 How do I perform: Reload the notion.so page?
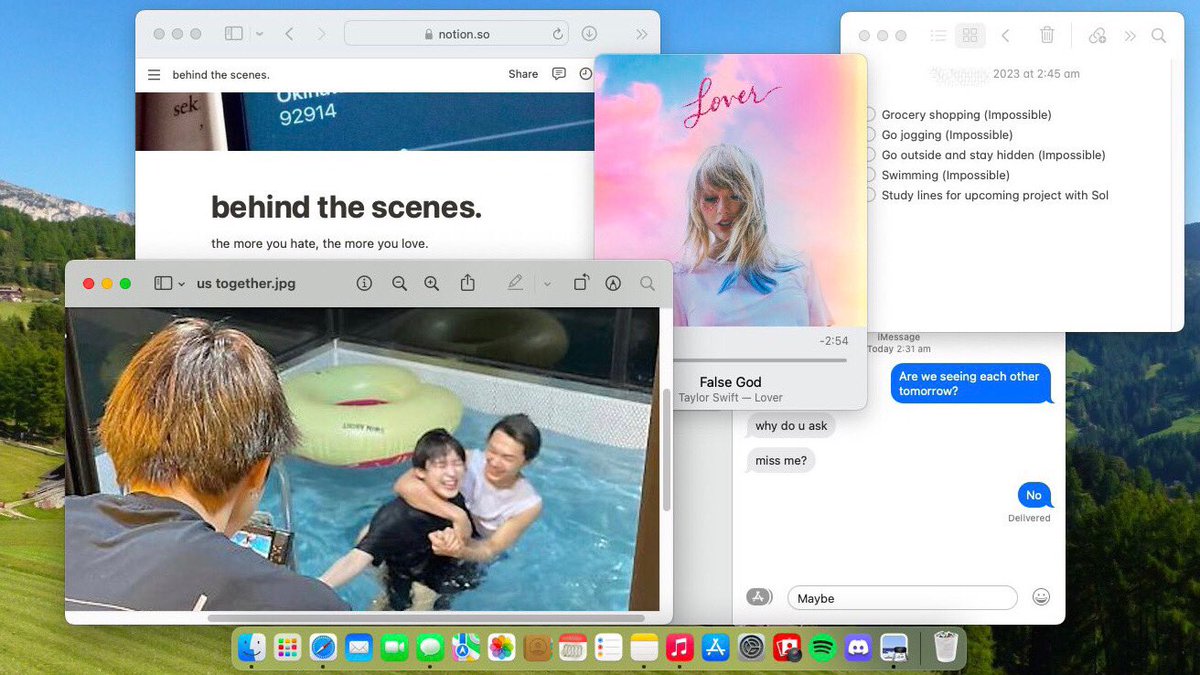[558, 34]
